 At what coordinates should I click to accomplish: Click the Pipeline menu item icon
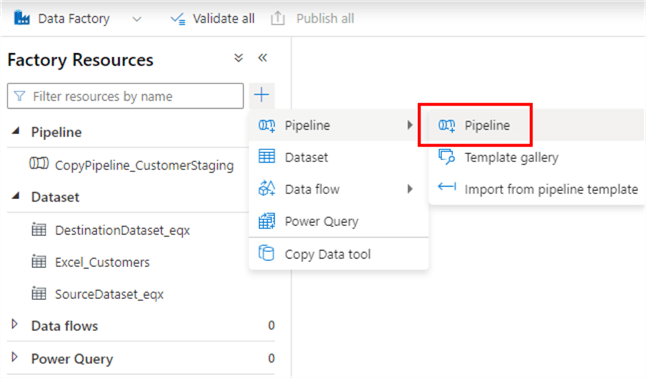[x=267, y=125]
